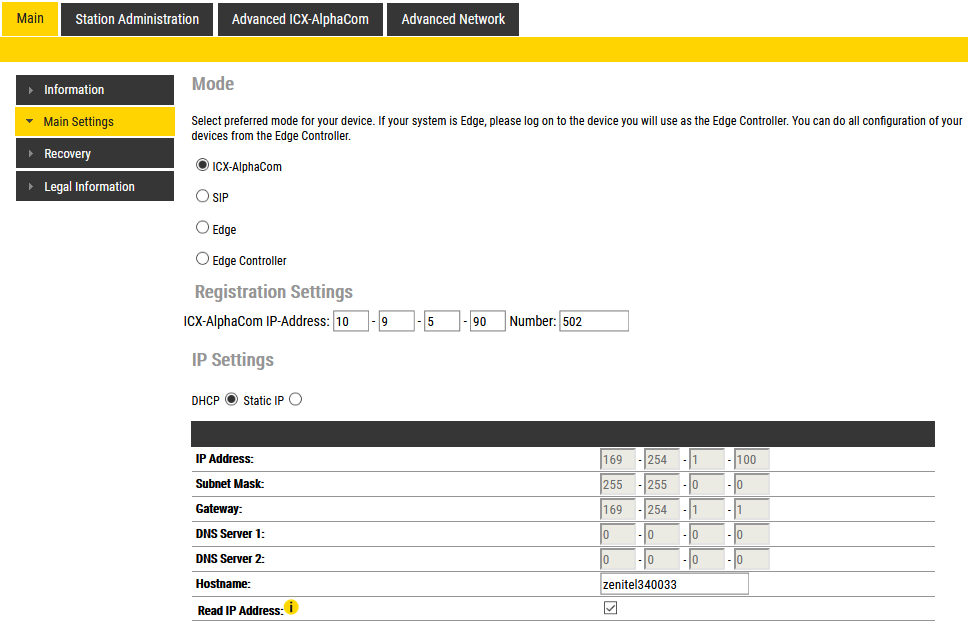The width and height of the screenshot is (968, 635).
Task: Select the ICX-AlphaCom mode radio button
Action: tap(203, 166)
